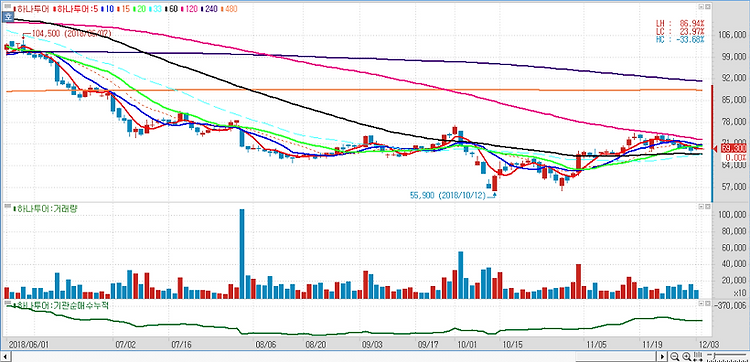Click the 100,000 volume axis label
Screen dimensions: 750x362
coord(733,215)
